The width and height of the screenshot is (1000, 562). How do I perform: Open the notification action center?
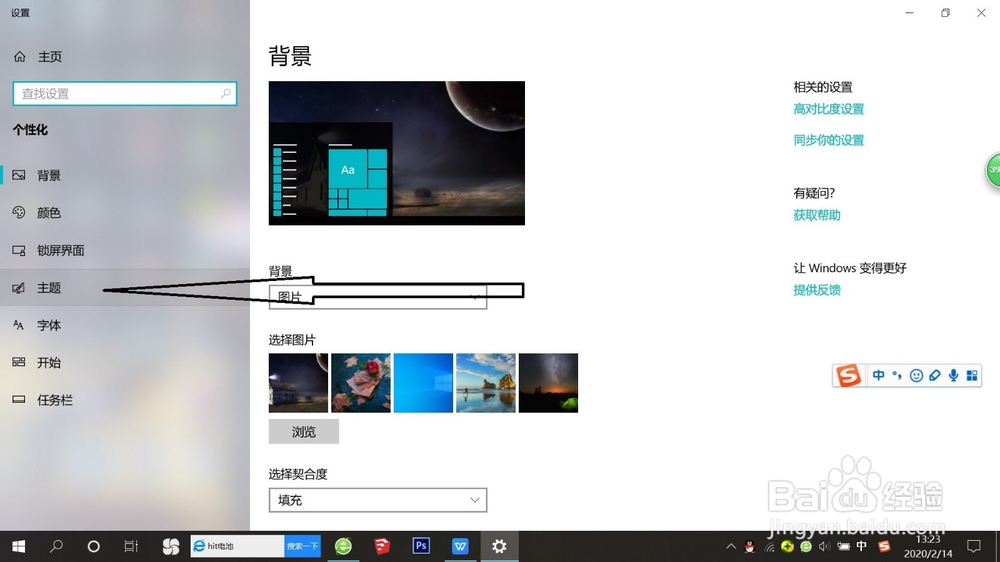[974, 546]
